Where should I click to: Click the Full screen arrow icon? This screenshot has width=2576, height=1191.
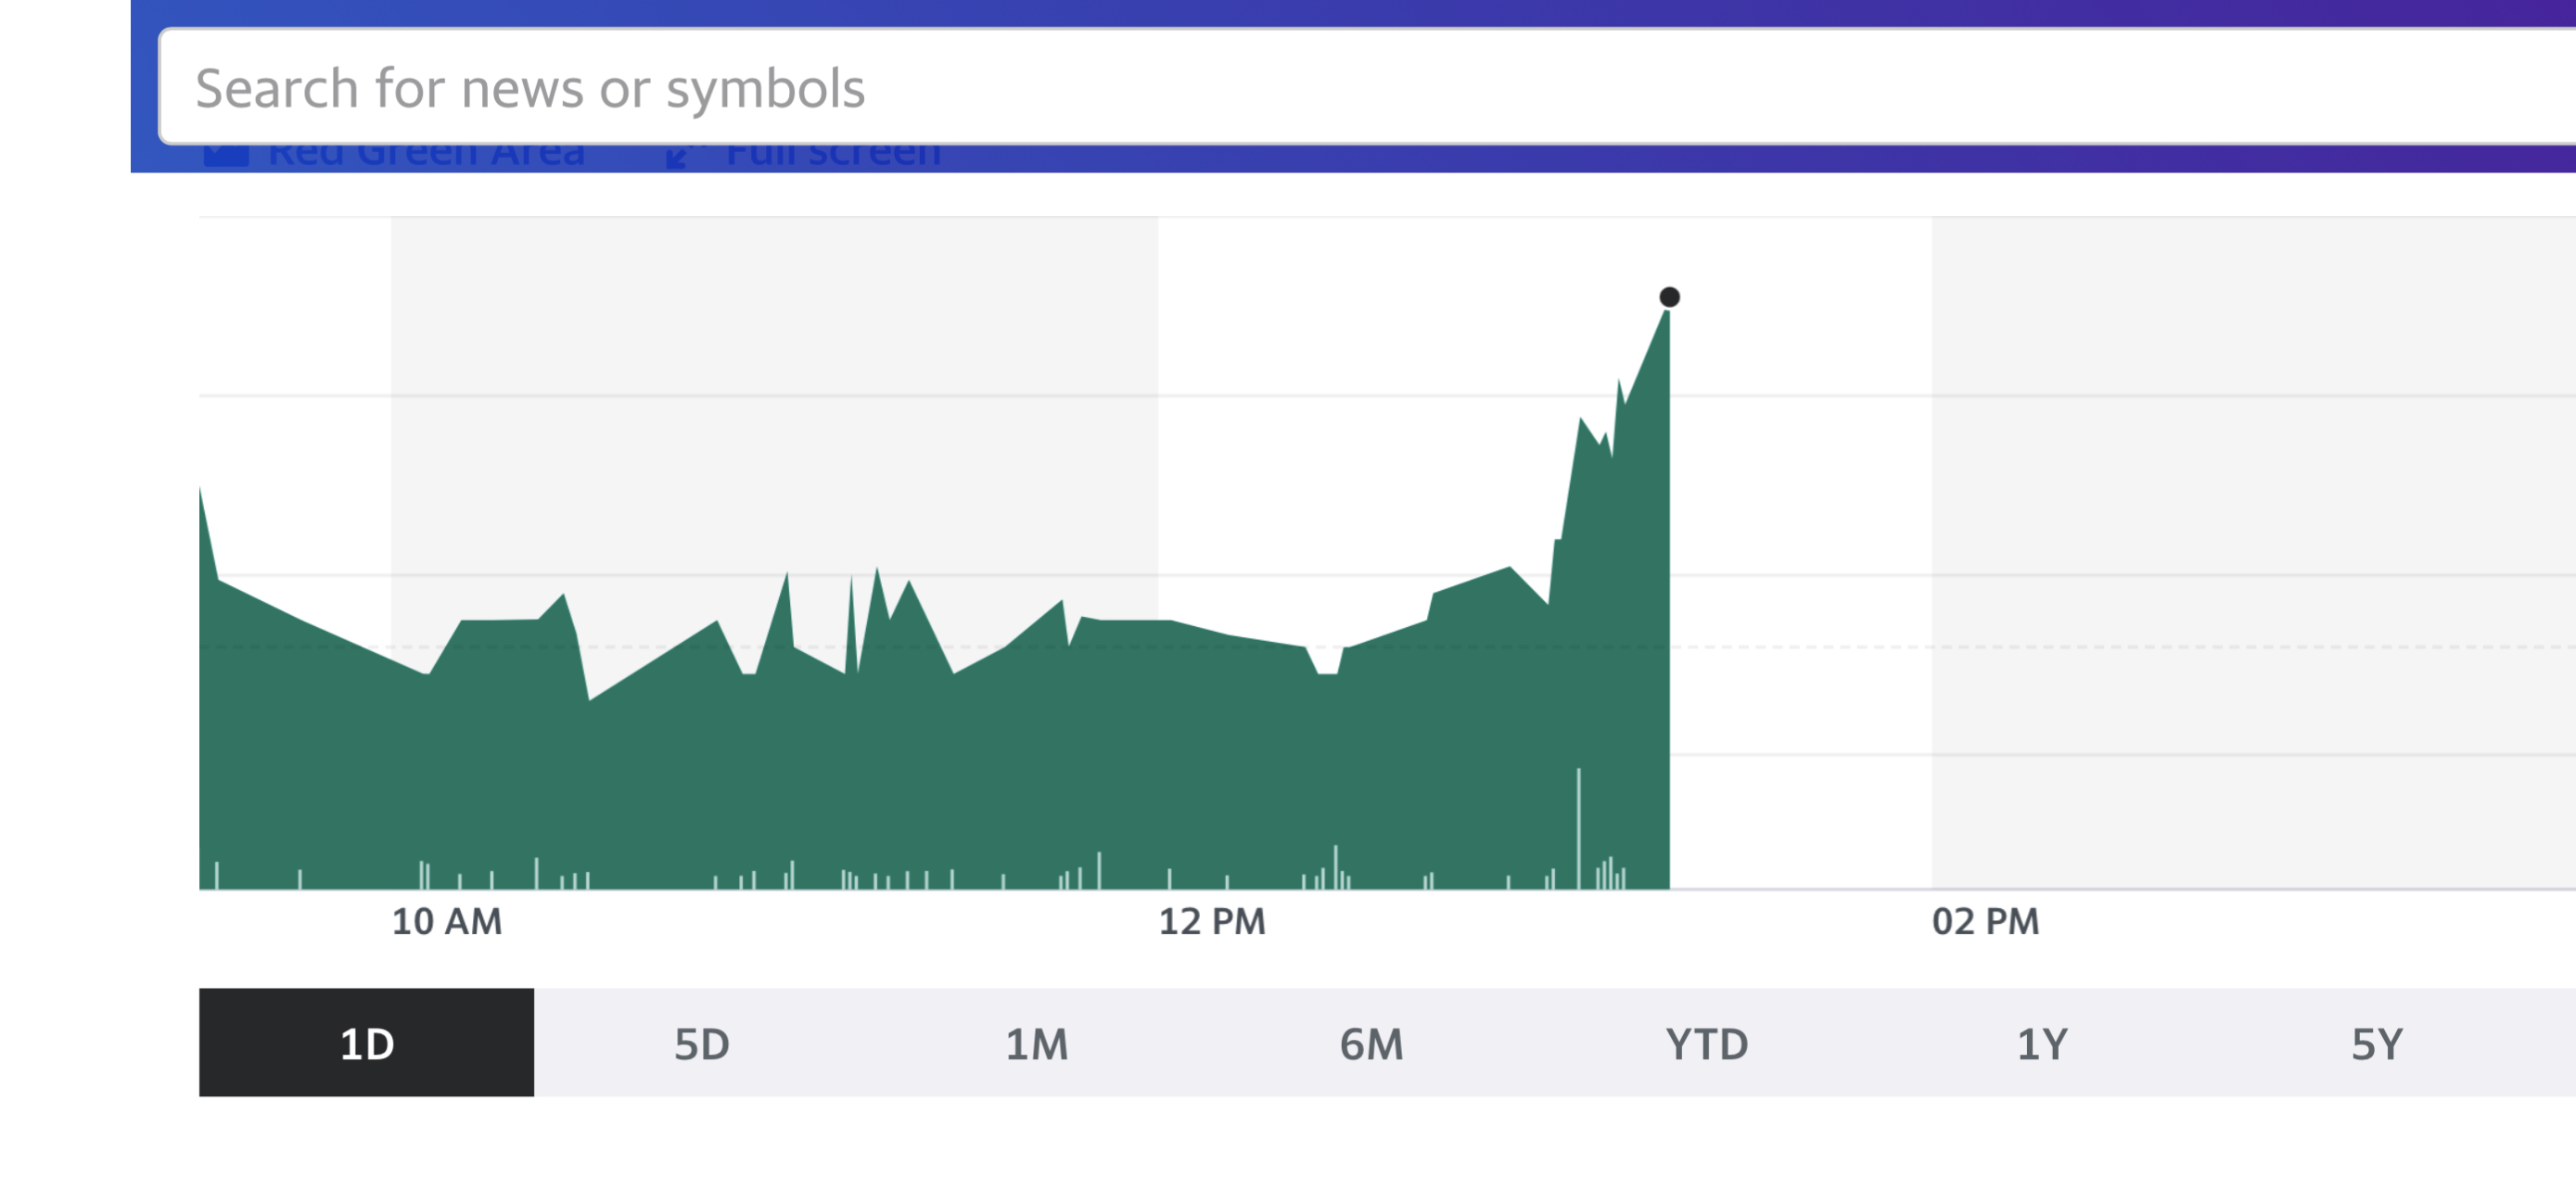(x=684, y=158)
